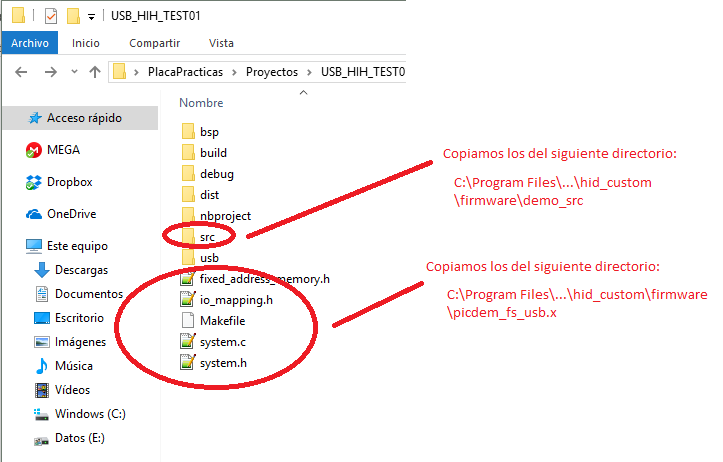Open Vídeos in the sidebar
Viewport: 723px width, 462px height.
point(72,390)
